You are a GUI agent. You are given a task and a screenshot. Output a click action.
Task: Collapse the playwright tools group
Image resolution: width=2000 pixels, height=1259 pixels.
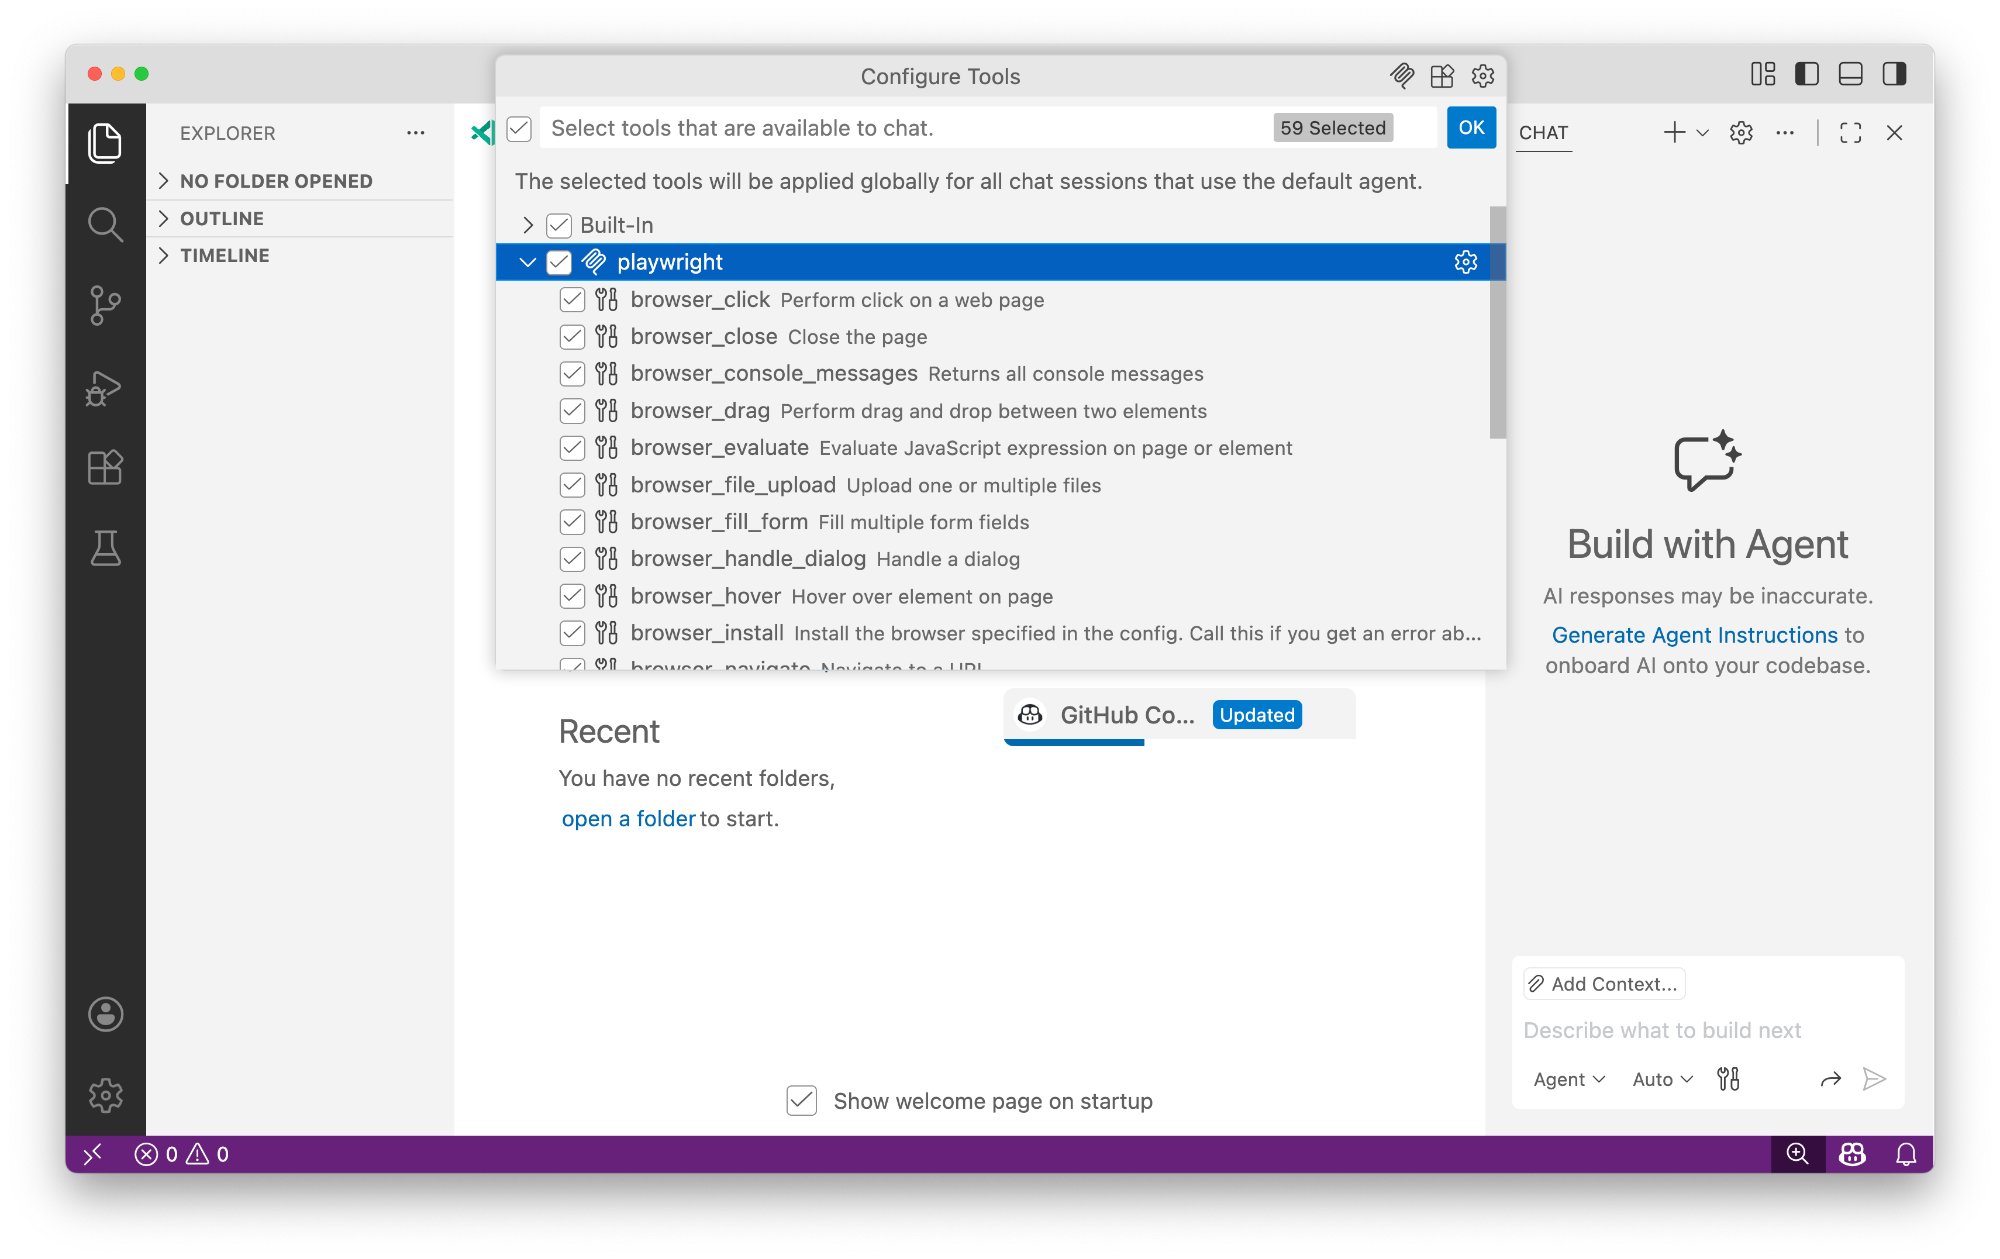(x=528, y=262)
